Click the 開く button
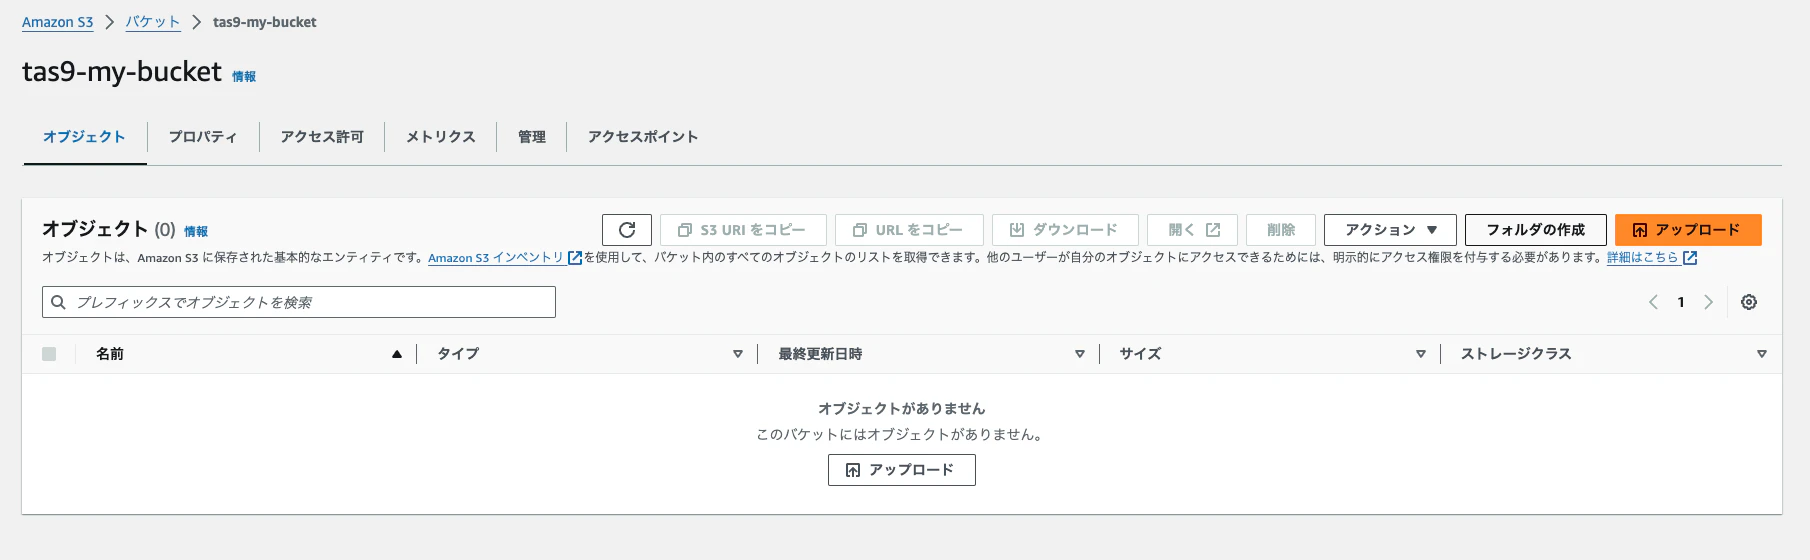Screen dimensions: 1810x560 [x=1192, y=230]
